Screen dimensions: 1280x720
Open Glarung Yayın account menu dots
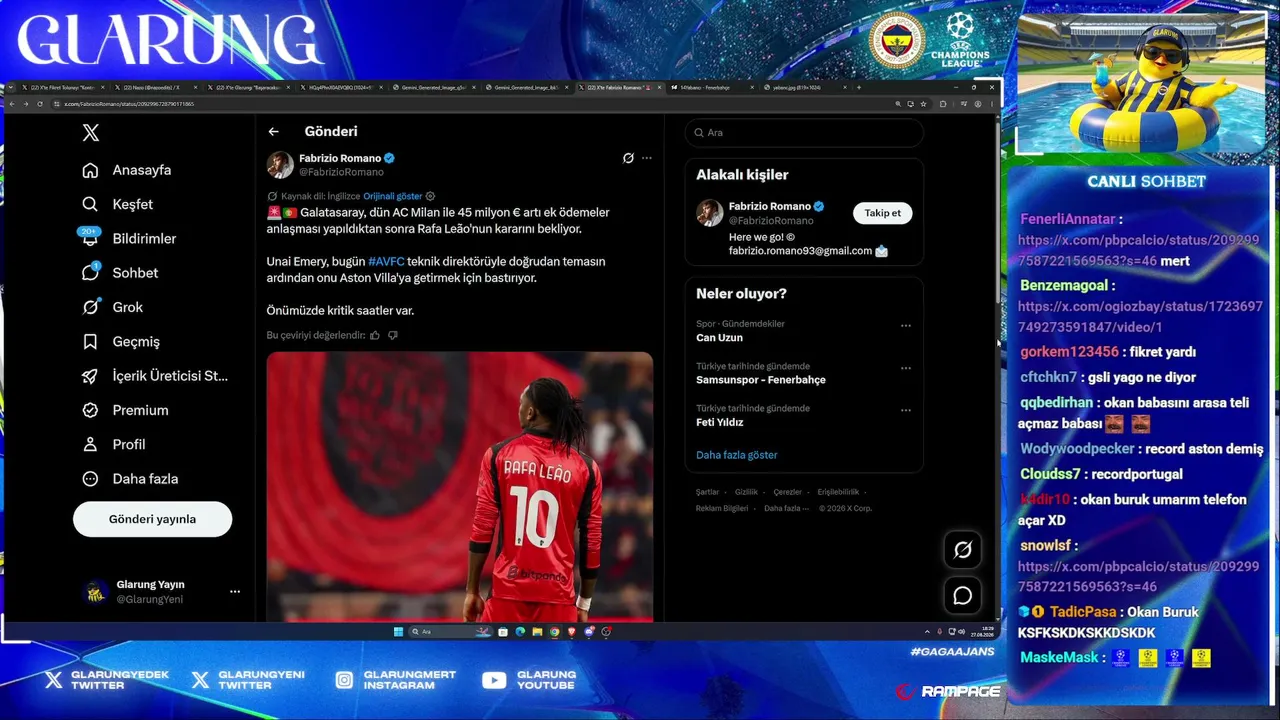coord(235,592)
